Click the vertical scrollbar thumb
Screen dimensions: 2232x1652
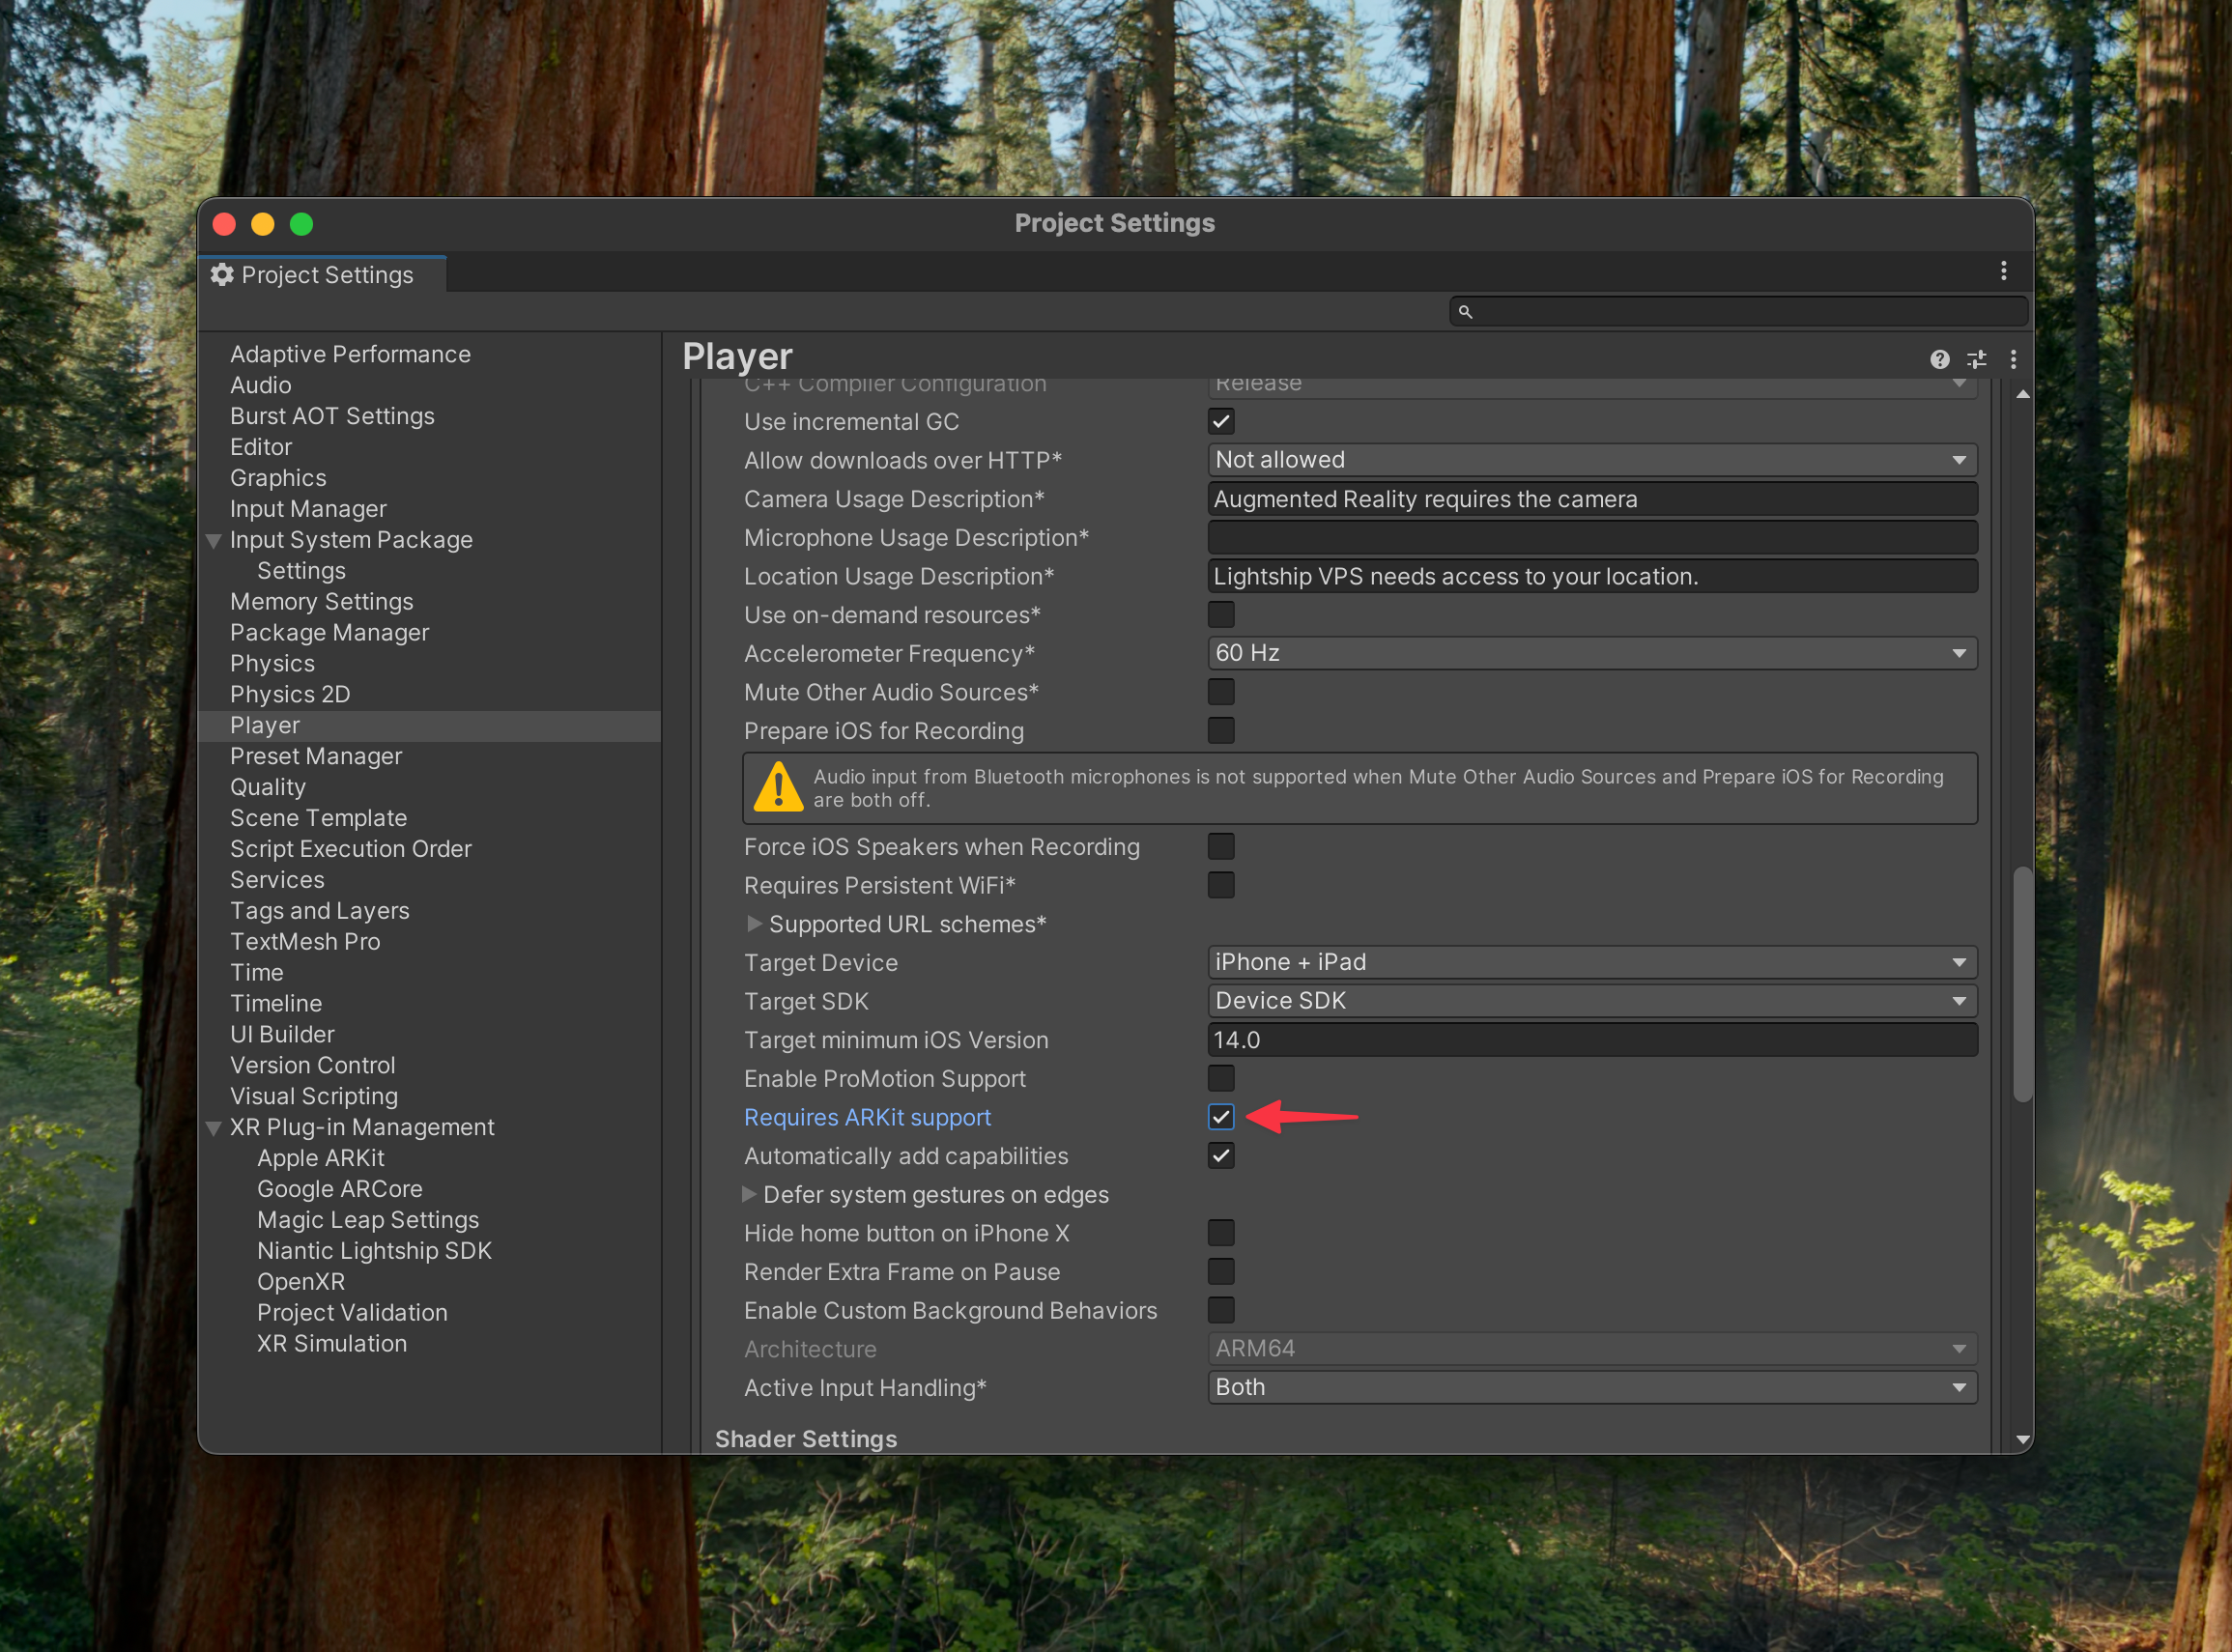tap(2022, 985)
